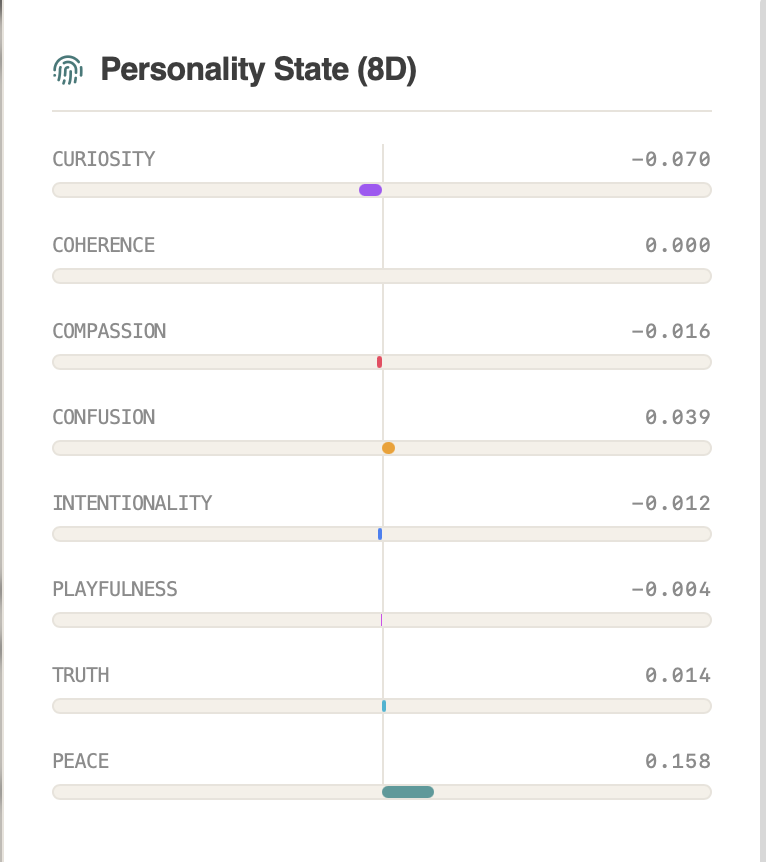
Task: Click the Playfulness slider handle at center
Action: [381, 619]
